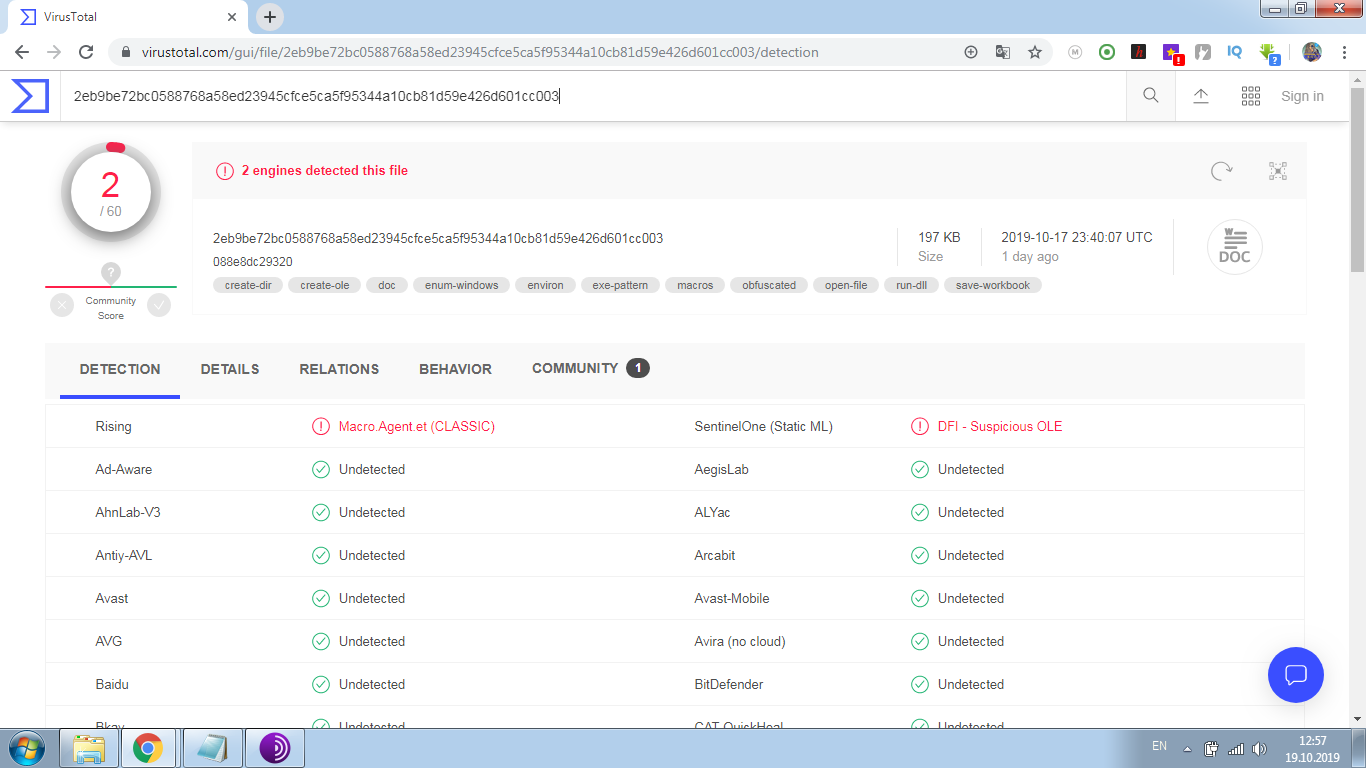Click the Ad-Aware undetected check icon
Image resolution: width=1366 pixels, height=768 pixels.
321,469
